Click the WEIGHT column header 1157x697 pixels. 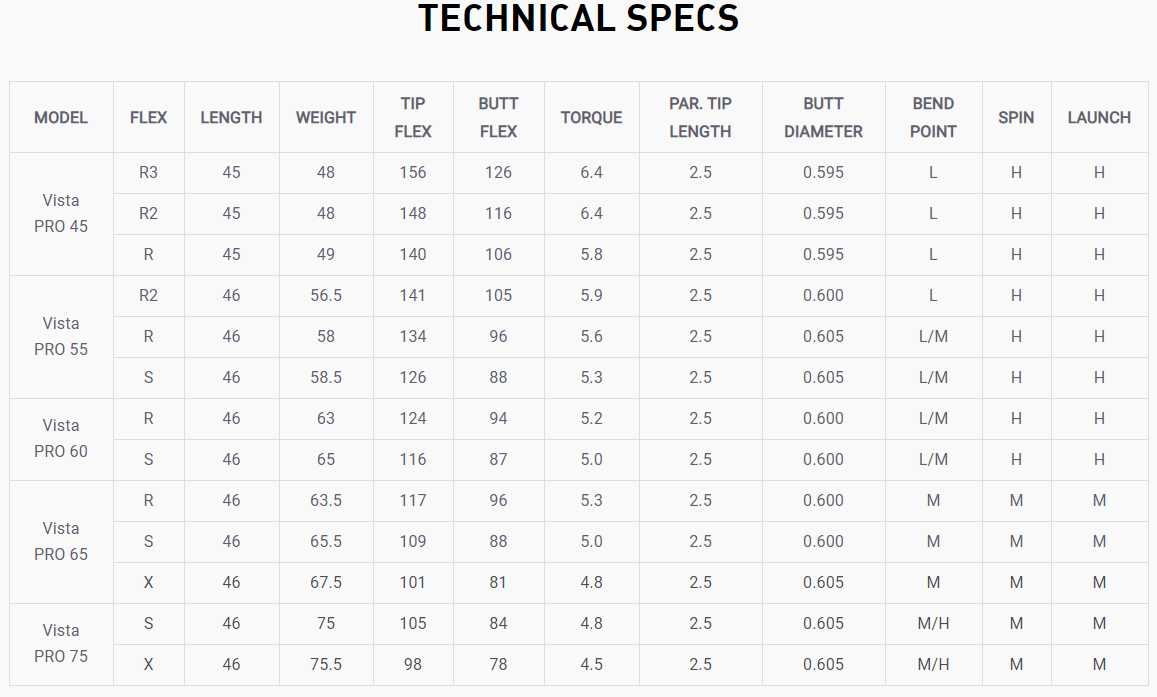pyautogui.click(x=326, y=117)
